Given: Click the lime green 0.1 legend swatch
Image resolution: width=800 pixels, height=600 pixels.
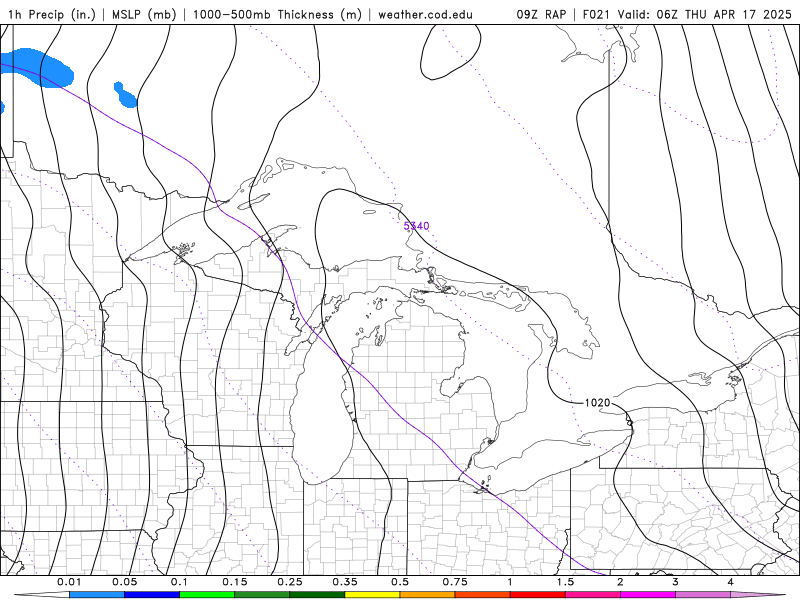Looking at the screenshot, I should 207,595.
